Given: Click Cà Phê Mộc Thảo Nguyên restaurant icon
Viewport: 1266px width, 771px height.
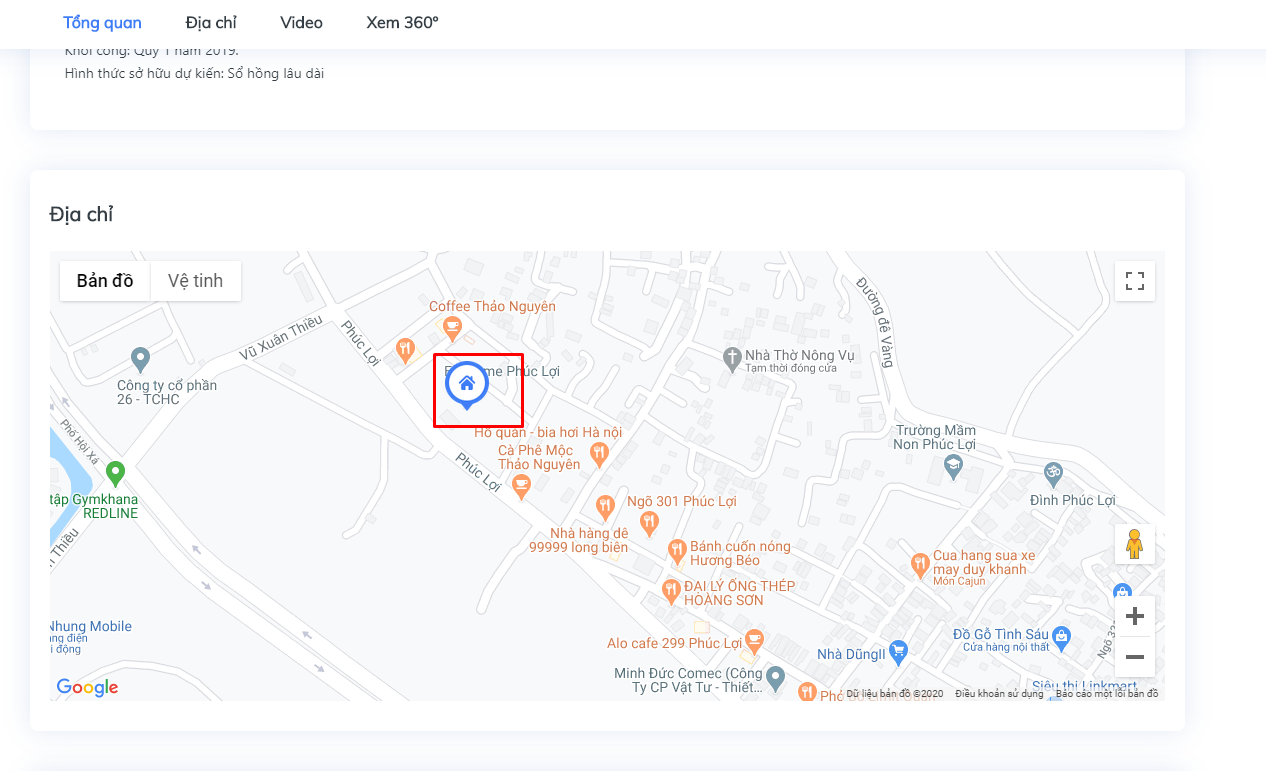Looking at the screenshot, I should click(x=599, y=455).
